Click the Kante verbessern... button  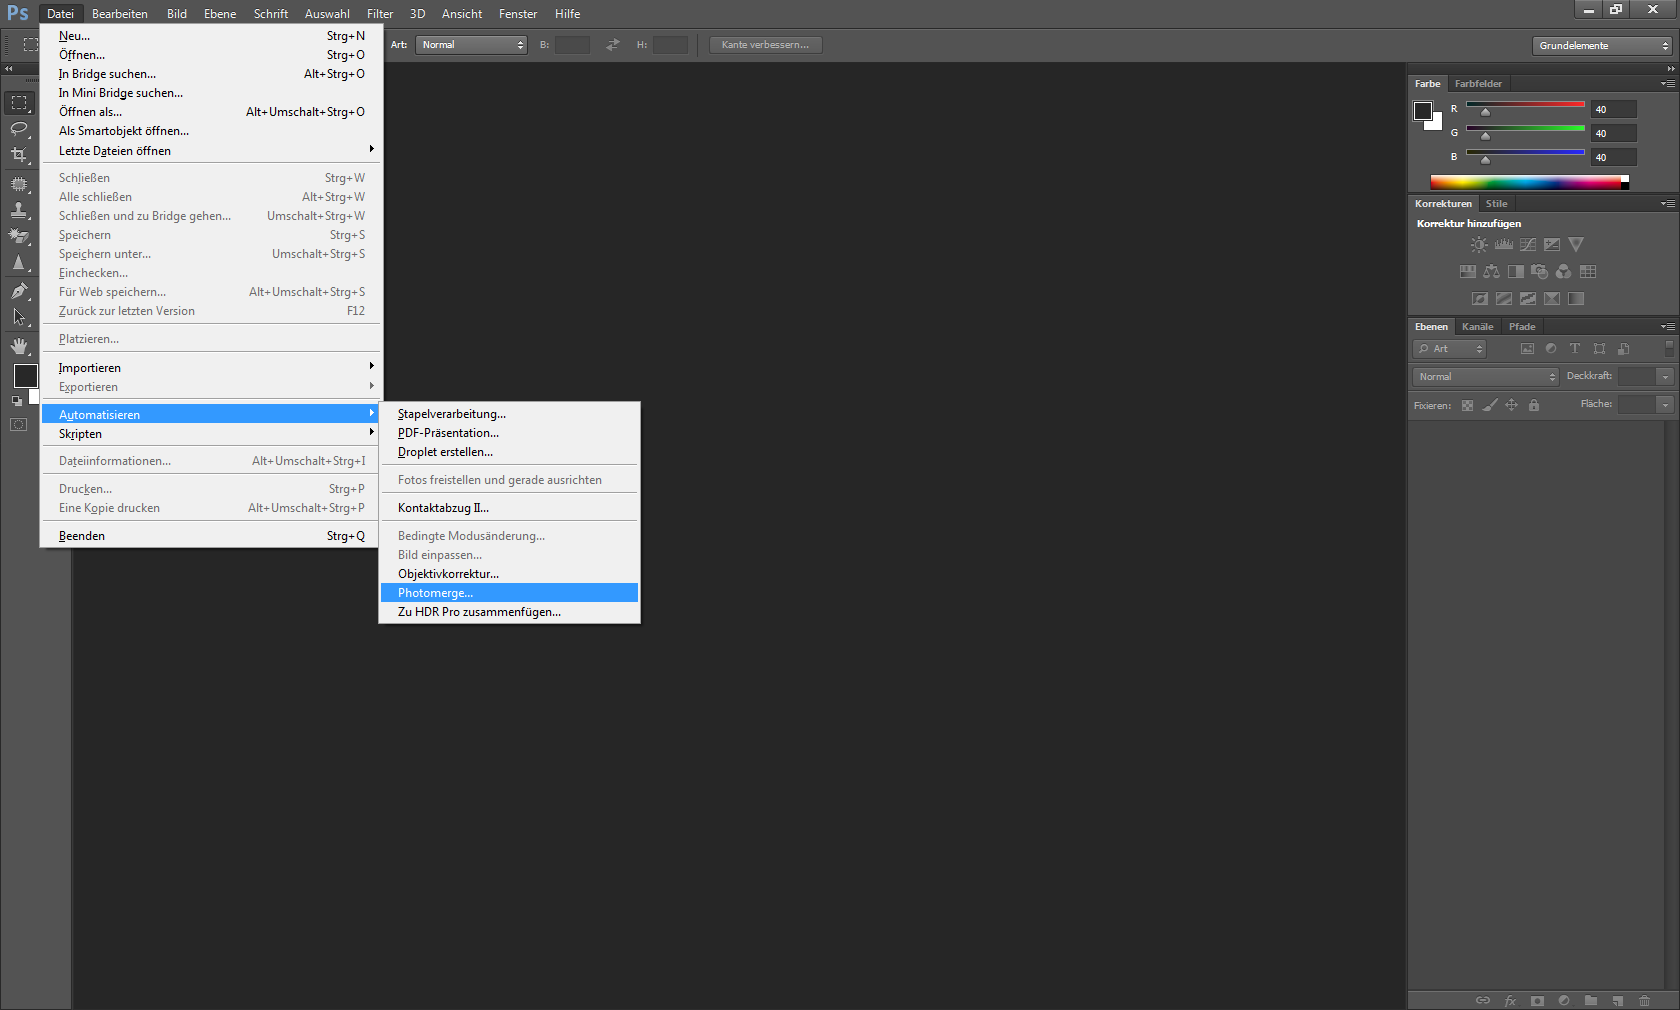point(766,45)
